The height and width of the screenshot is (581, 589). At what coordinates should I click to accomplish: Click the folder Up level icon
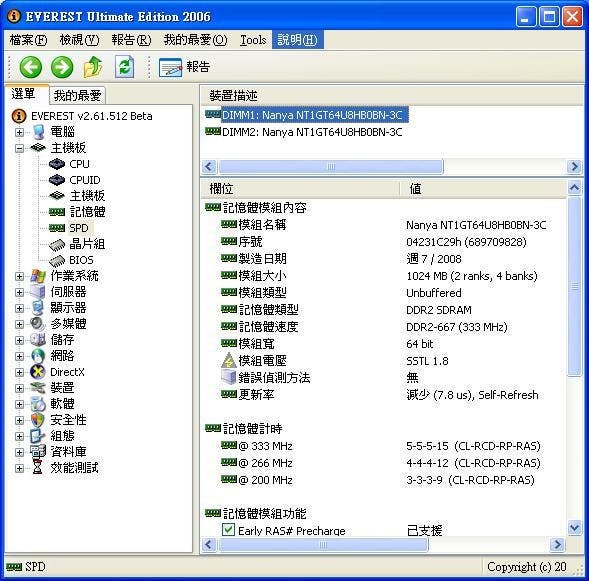[92, 67]
